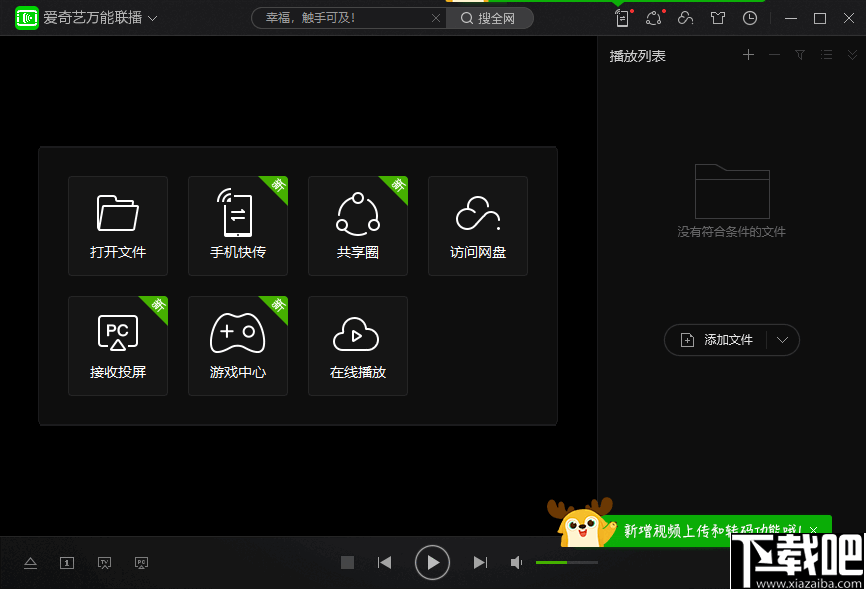The height and width of the screenshot is (589, 866).
Task: Remove item with playlist minus icon
Action: 774,55
